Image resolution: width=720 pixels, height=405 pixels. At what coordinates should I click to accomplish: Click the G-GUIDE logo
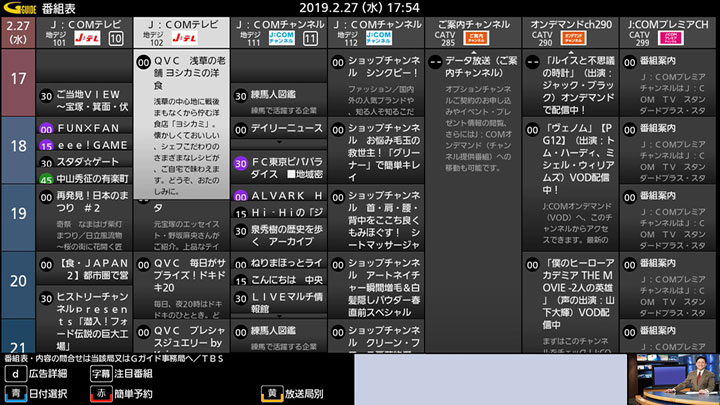click(19, 8)
